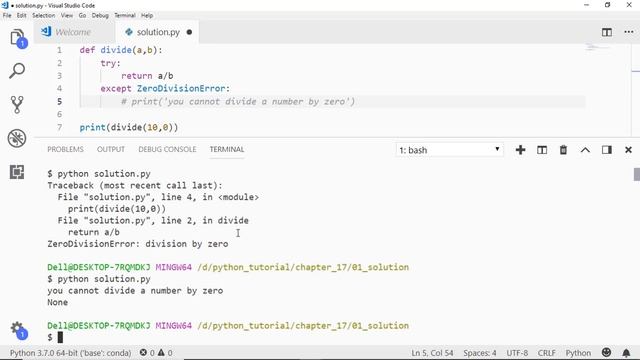Viewport: 640px width, 360px height.
Task: Click line number 7 in the gutter
Action: pos(60,127)
